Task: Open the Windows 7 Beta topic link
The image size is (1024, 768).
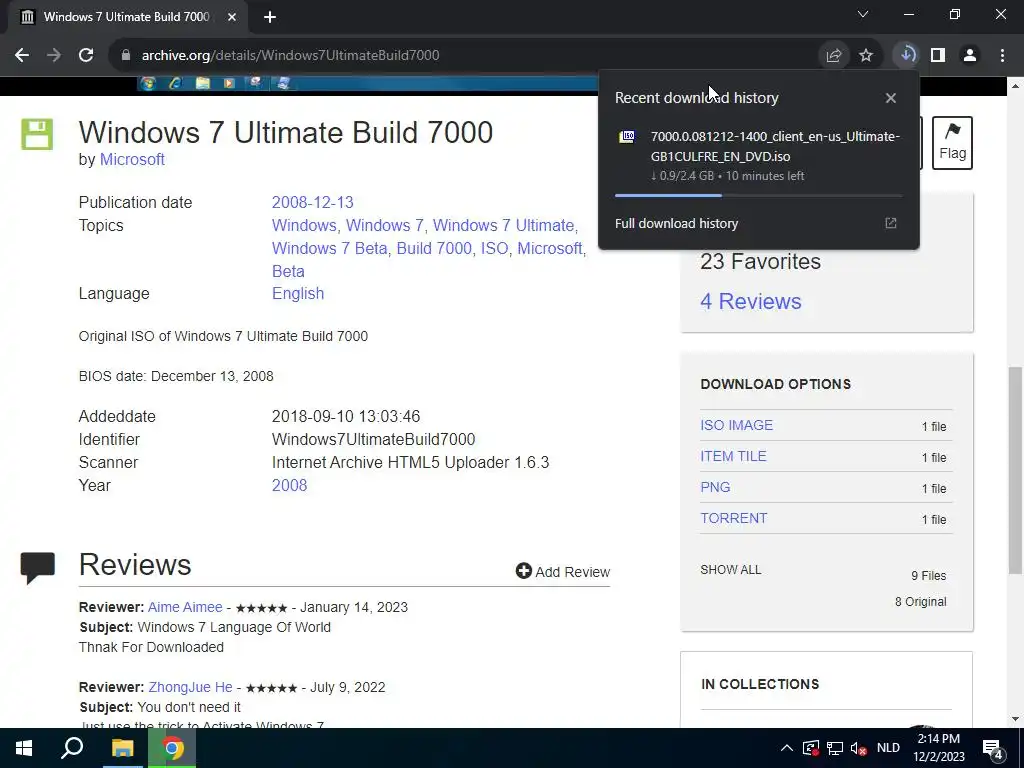Action: (x=329, y=248)
